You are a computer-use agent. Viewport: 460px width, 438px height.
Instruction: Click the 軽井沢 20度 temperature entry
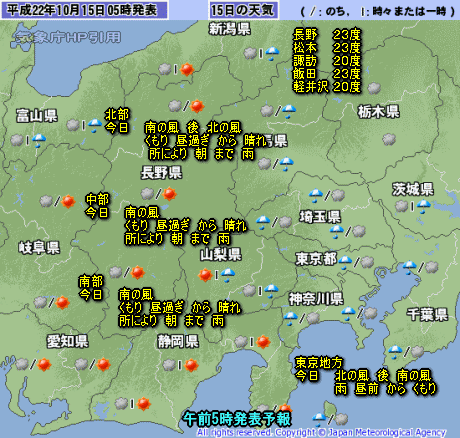click(327, 87)
